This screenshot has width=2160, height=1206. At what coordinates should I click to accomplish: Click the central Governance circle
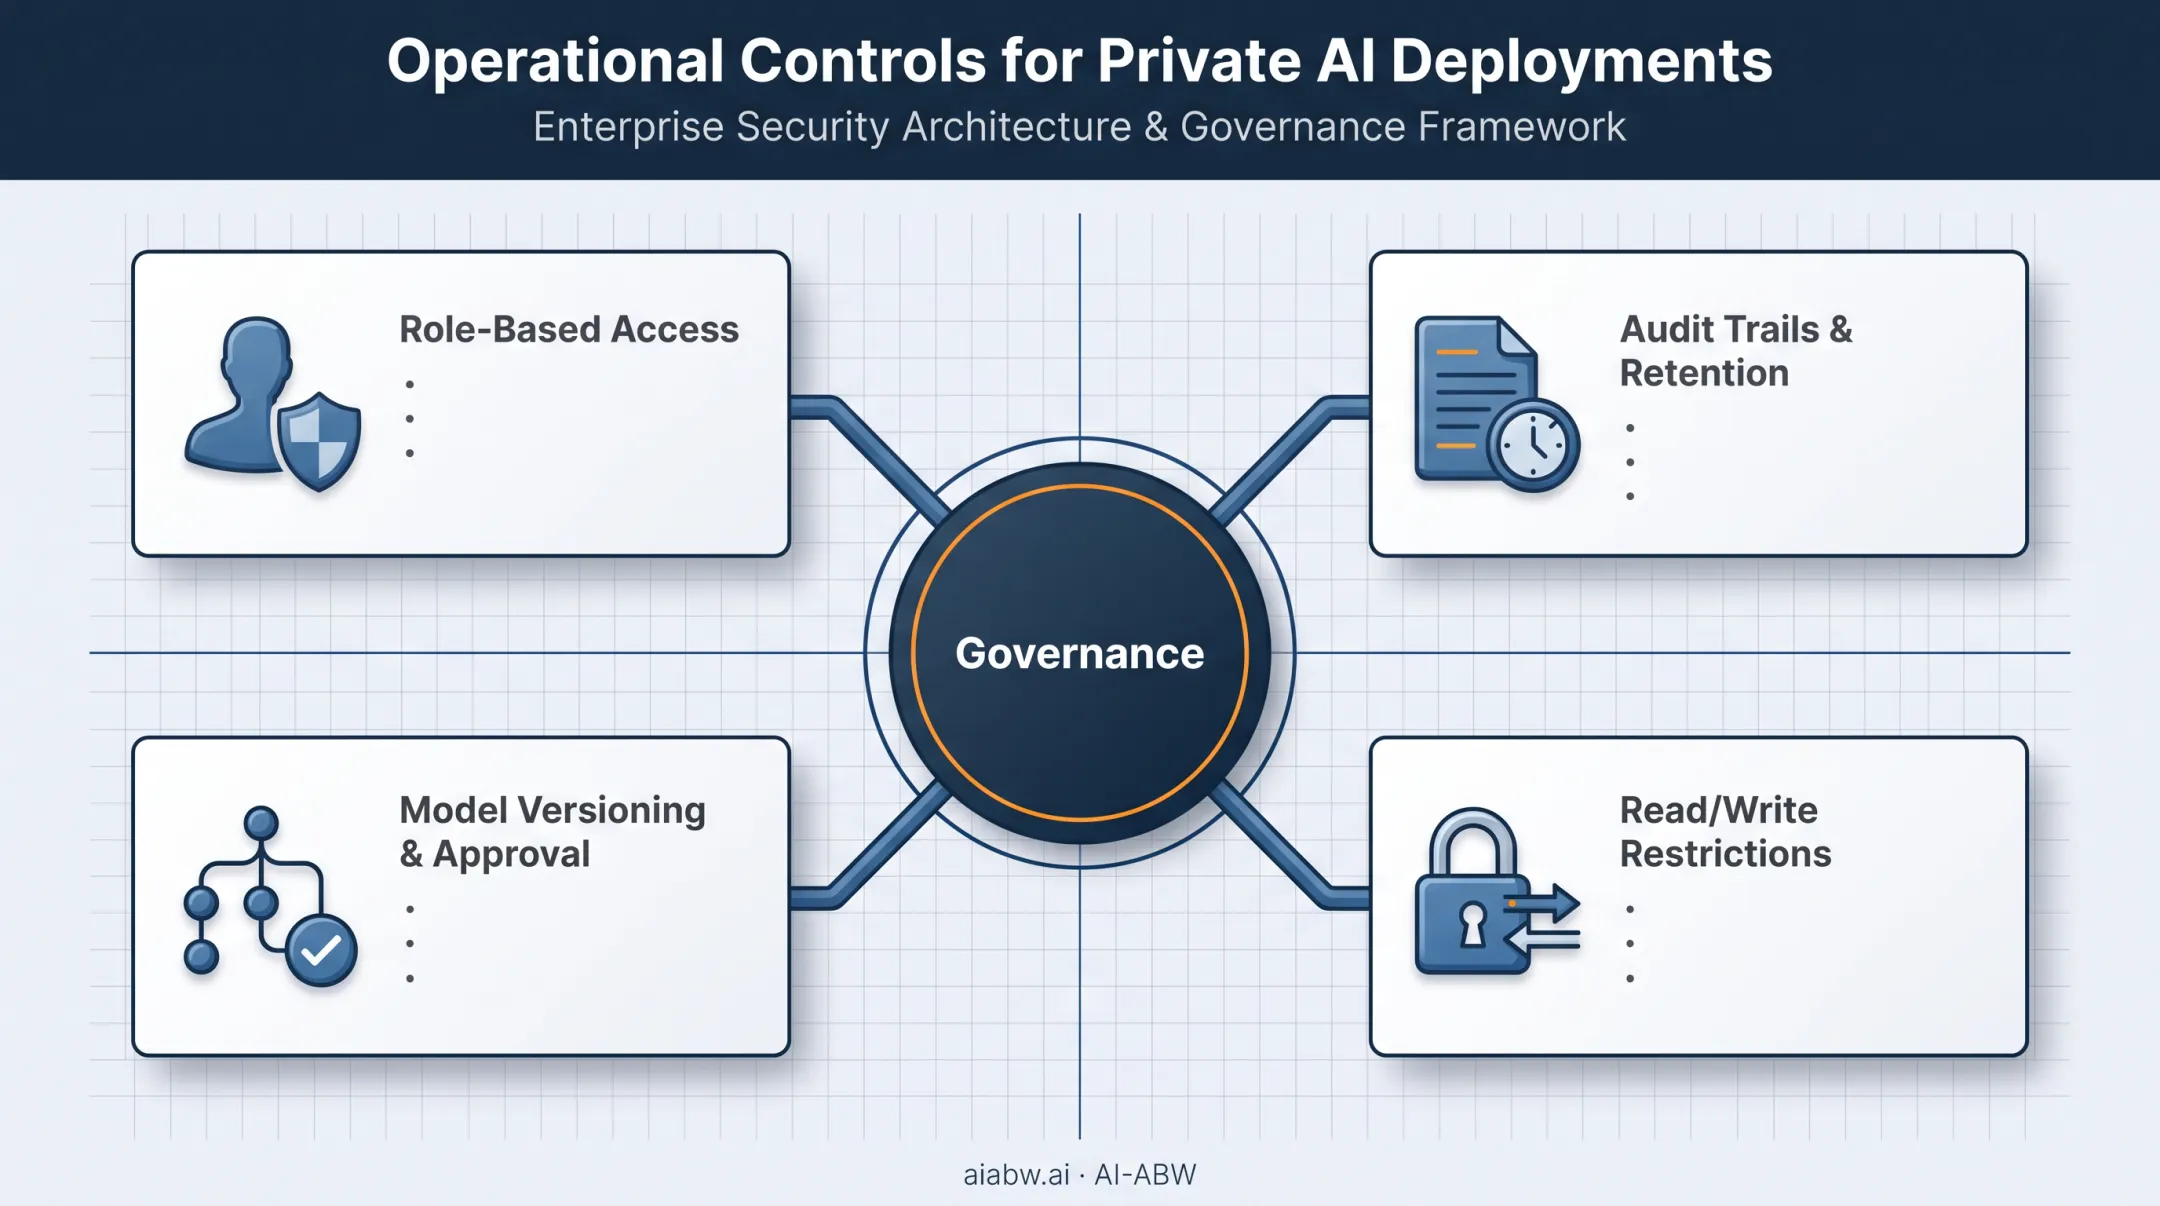click(1080, 653)
